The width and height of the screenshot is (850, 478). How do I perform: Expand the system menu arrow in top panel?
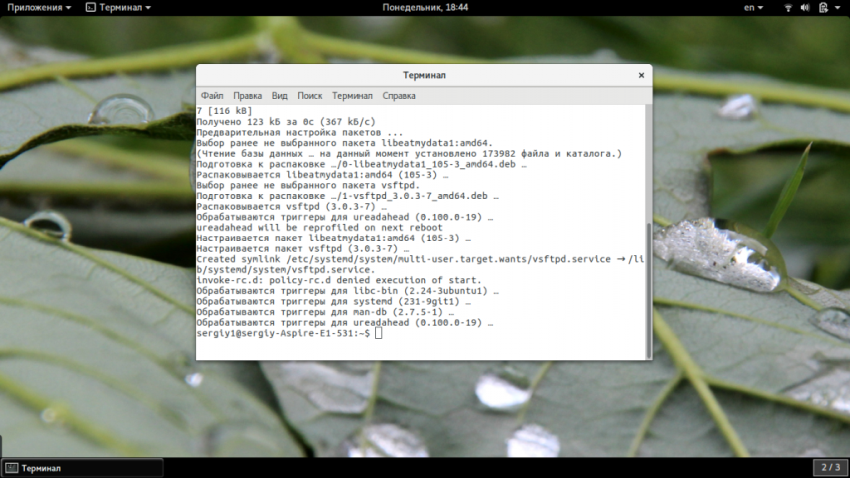pos(838,7)
